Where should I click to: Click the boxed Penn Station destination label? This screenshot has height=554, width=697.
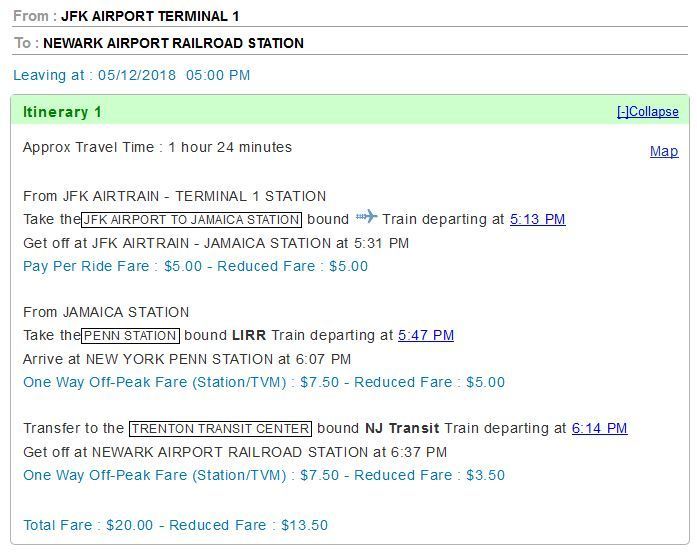tap(131, 336)
